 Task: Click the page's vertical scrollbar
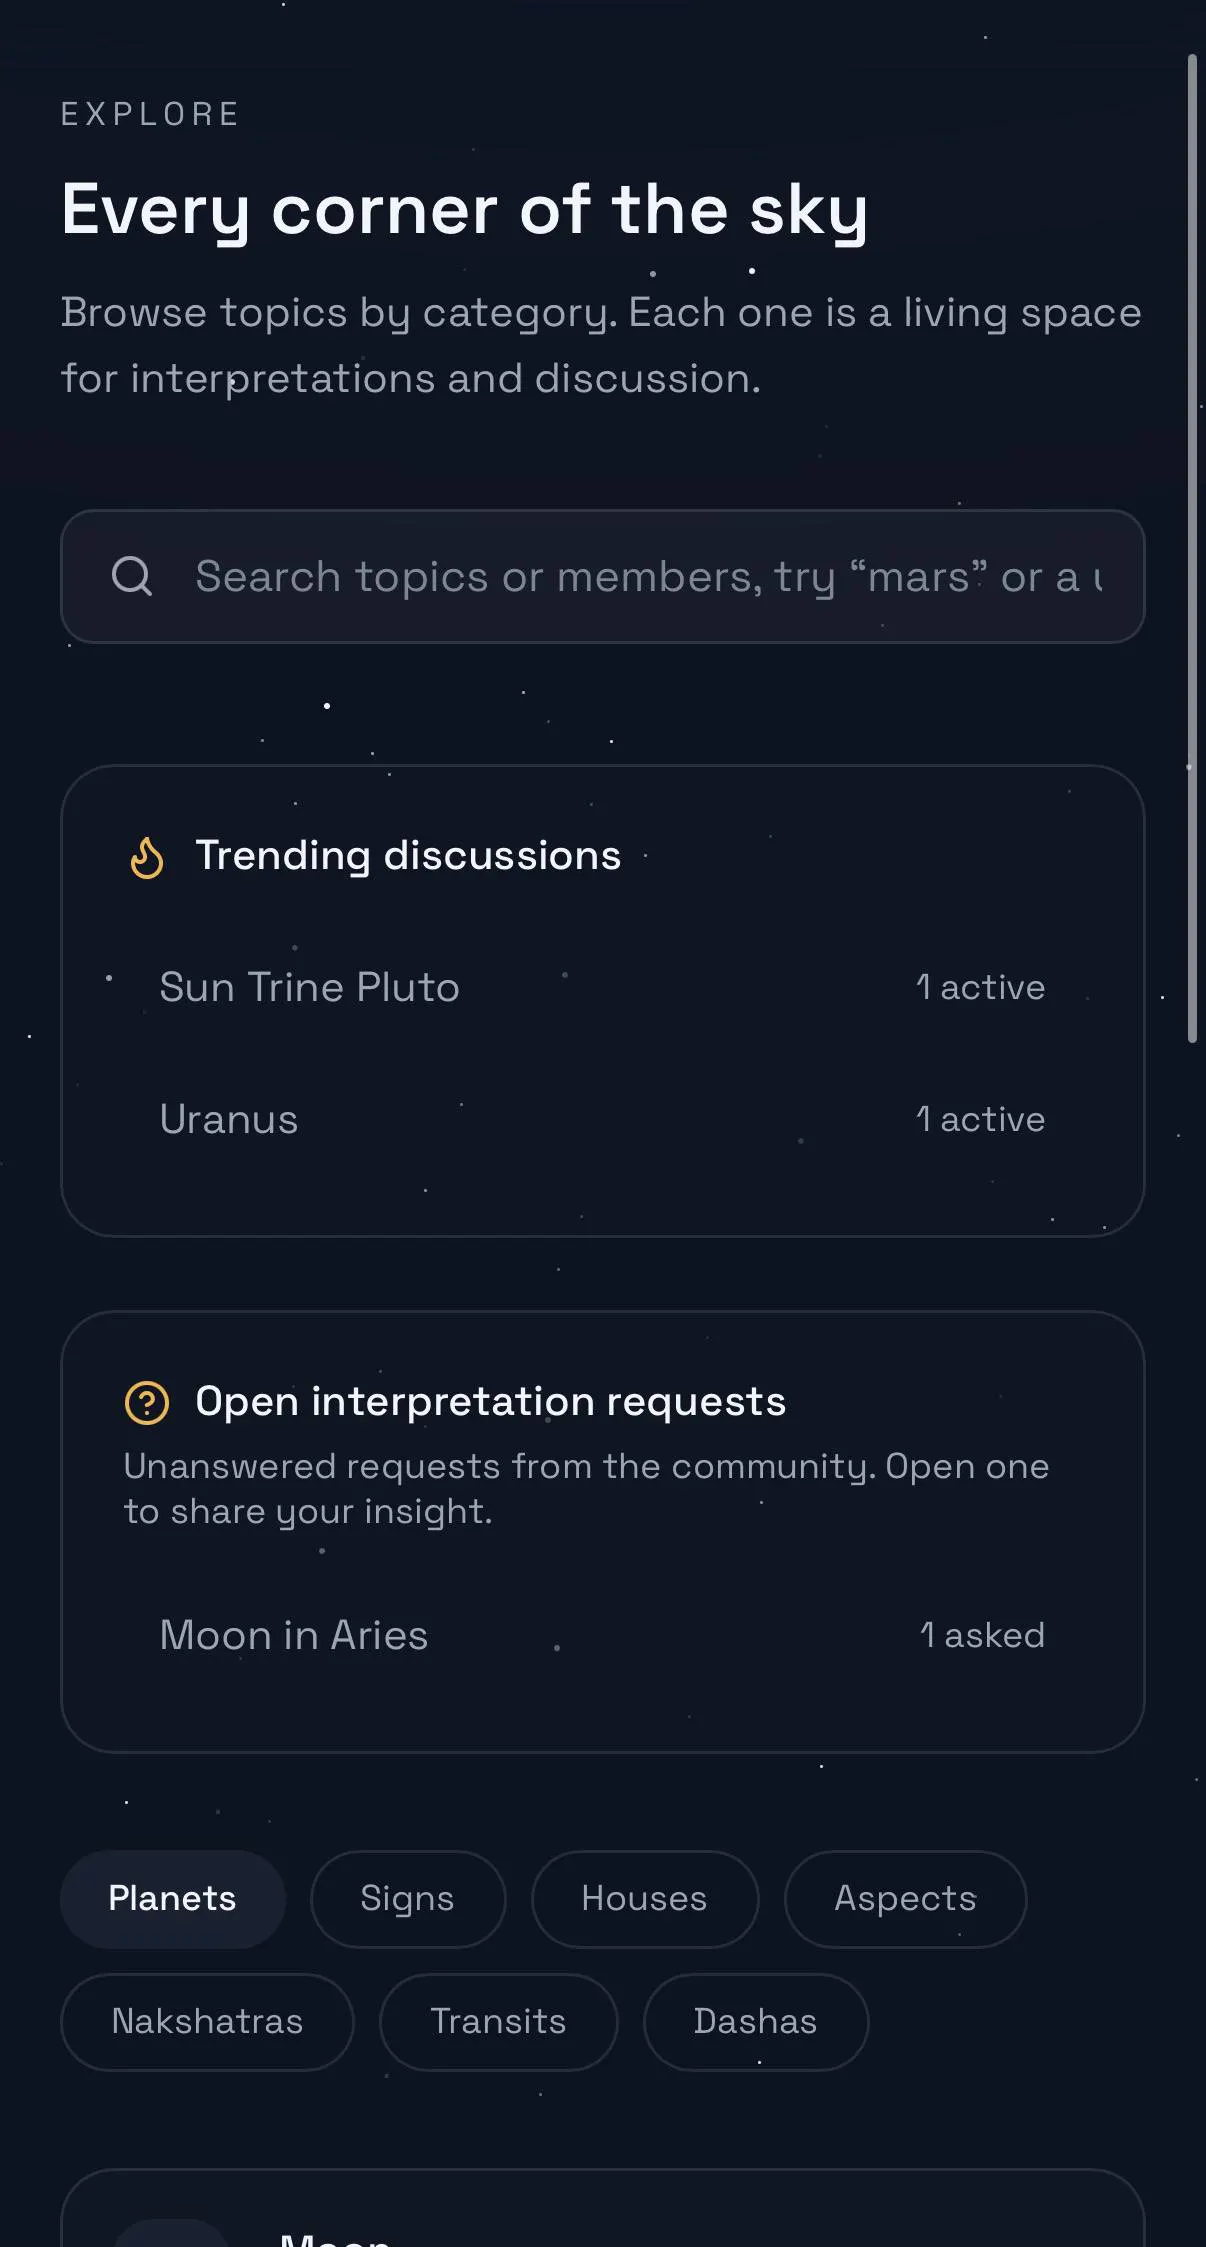point(1192,548)
